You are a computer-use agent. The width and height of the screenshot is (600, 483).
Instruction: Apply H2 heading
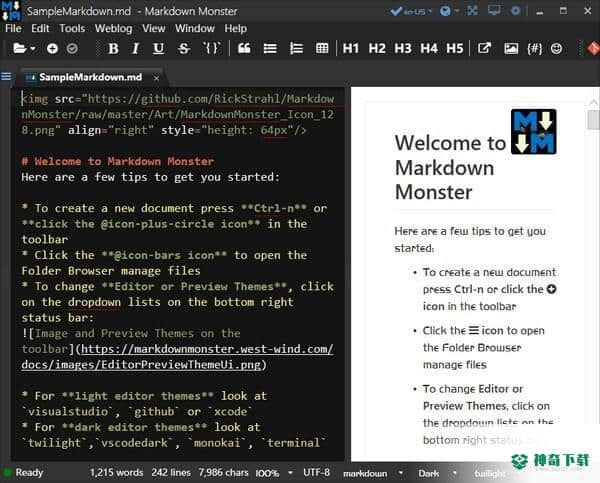[x=377, y=49]
